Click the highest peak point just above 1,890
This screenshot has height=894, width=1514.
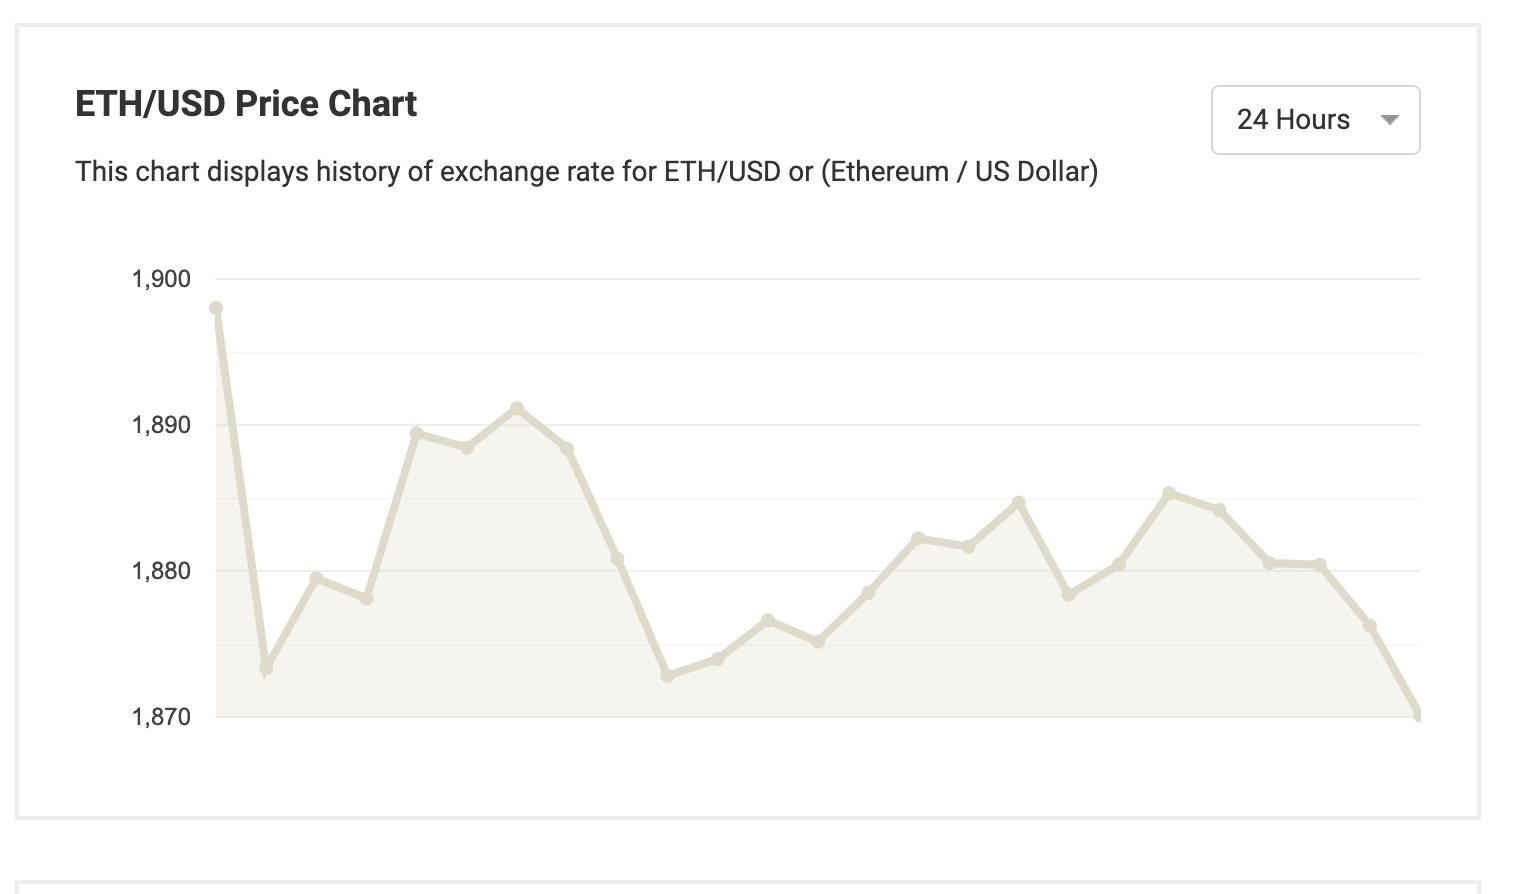517,408
